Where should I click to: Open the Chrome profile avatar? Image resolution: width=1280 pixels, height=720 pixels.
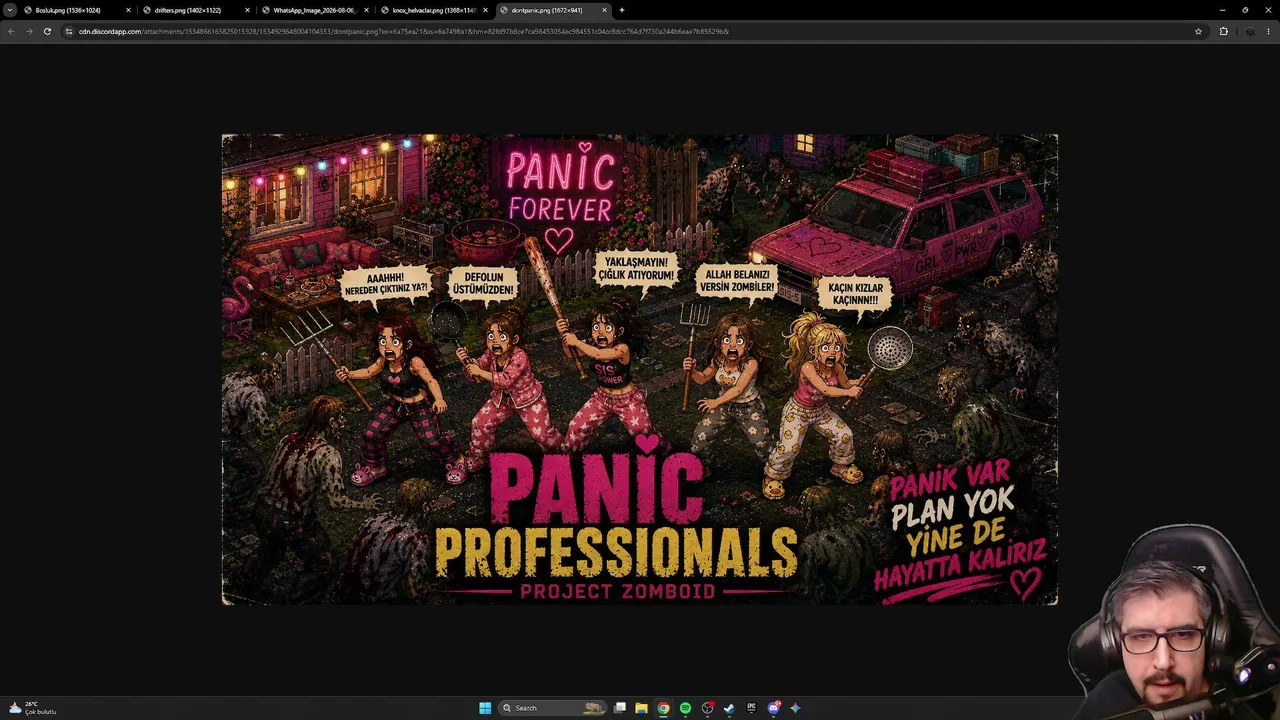1249,31
